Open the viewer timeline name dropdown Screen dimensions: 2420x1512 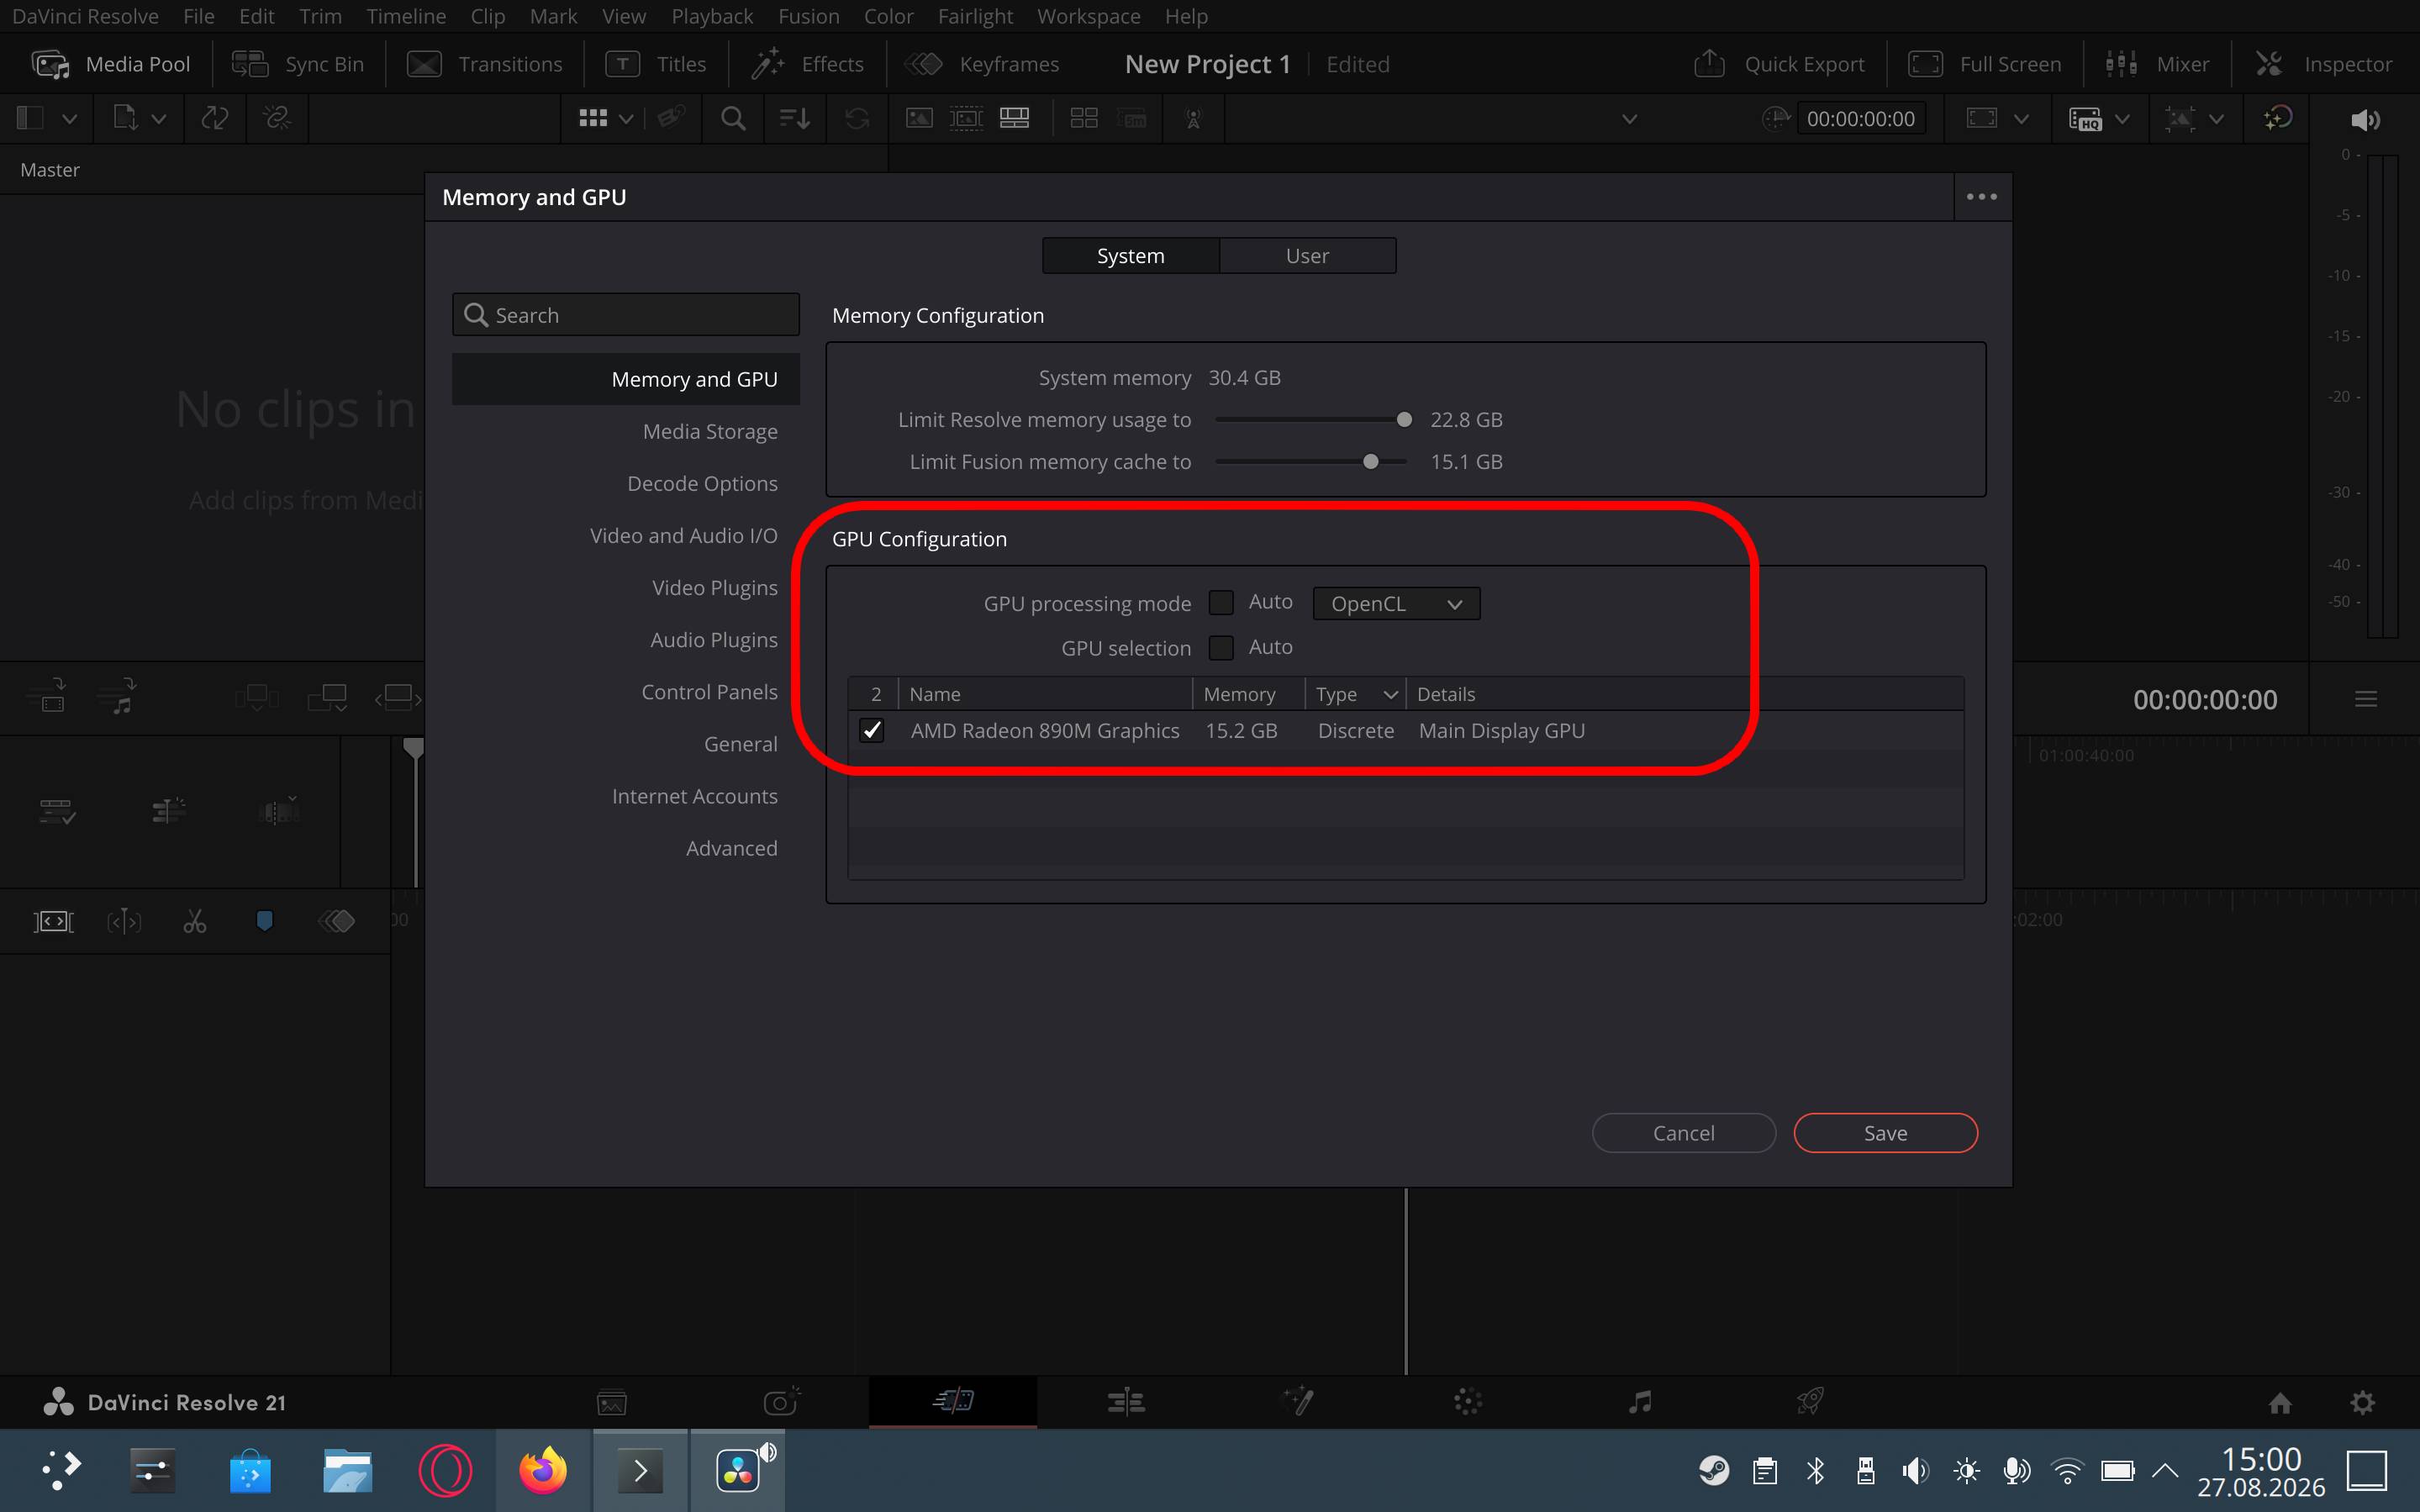click(x=1629, y=119)
